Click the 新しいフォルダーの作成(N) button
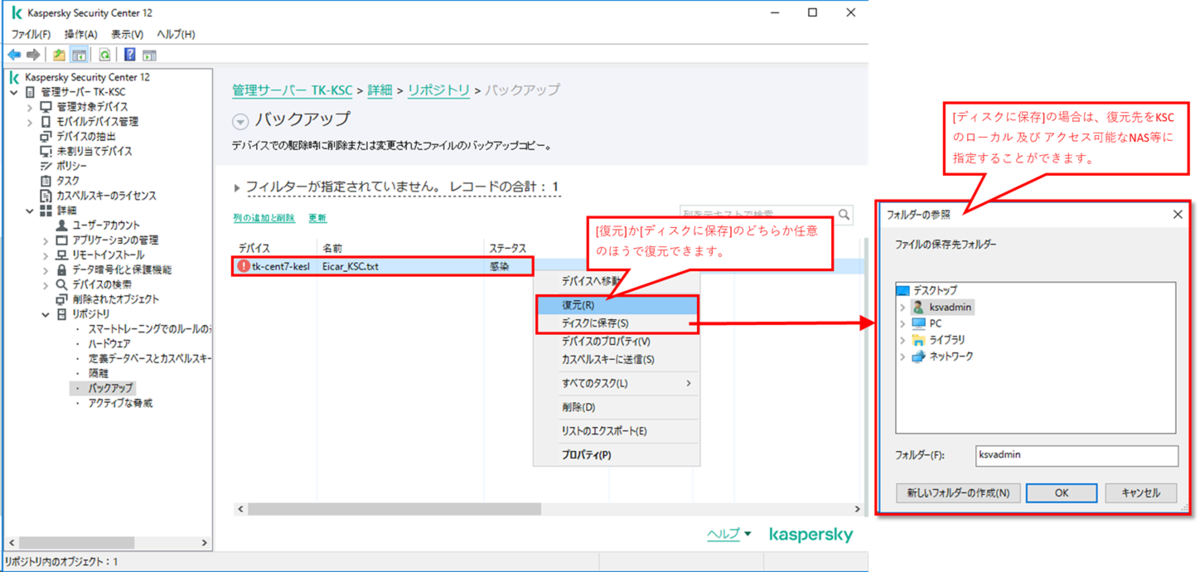This screenshot has width=1200, height=572. coord(958,492)
